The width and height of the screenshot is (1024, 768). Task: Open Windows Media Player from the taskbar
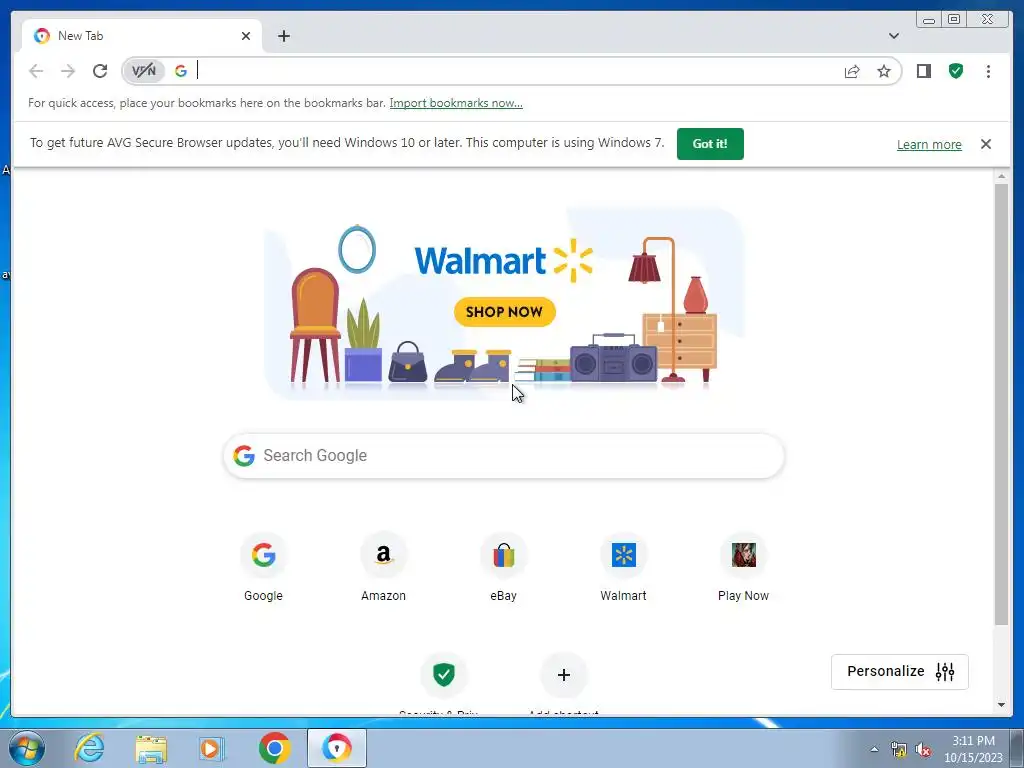[211, 748]
